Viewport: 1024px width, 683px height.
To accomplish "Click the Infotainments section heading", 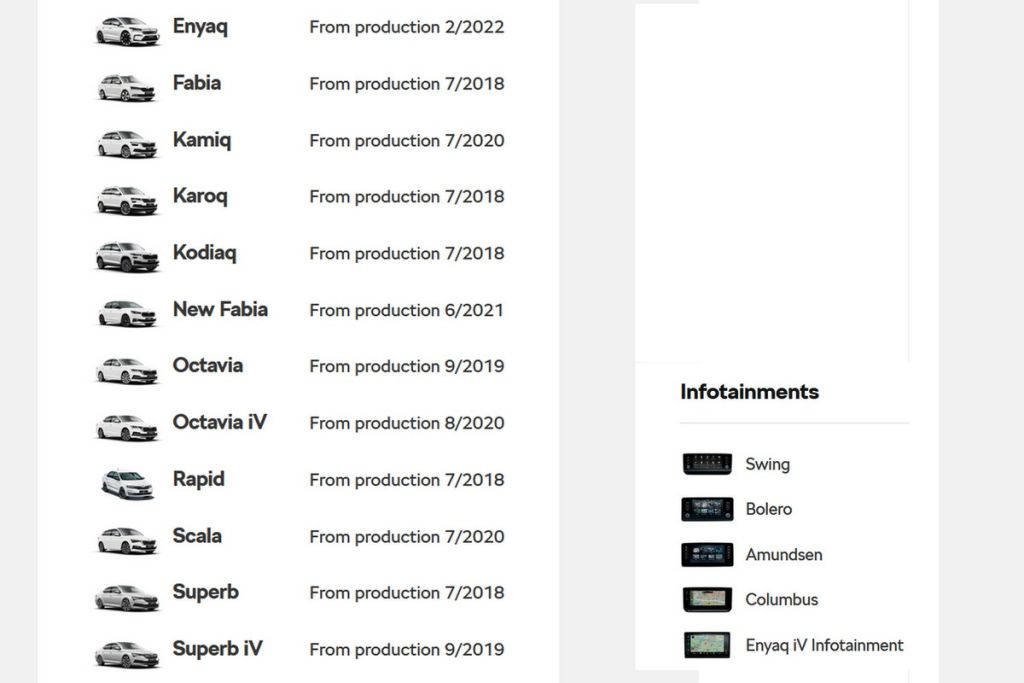I will click(749, 392).
